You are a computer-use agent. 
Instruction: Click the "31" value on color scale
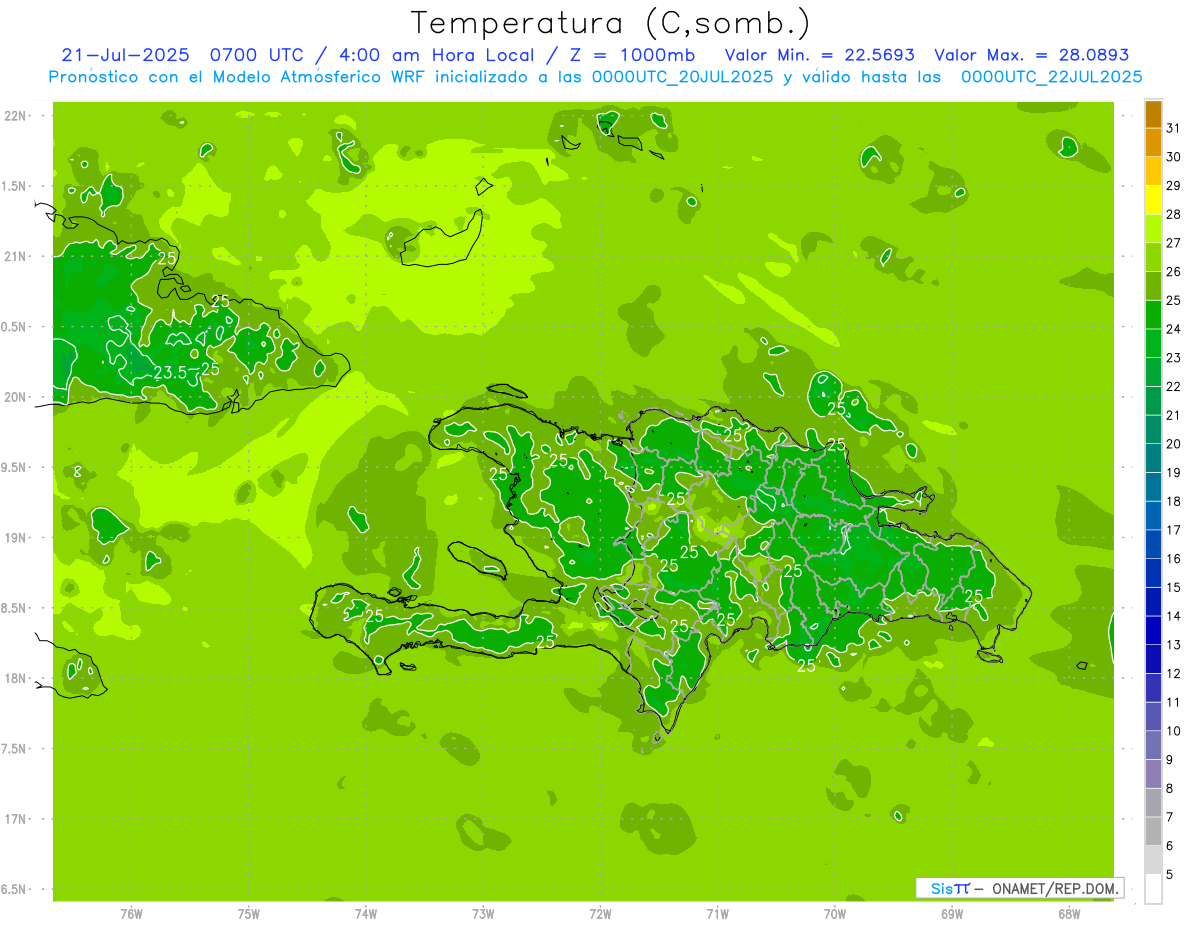(x=1174, y=128)
